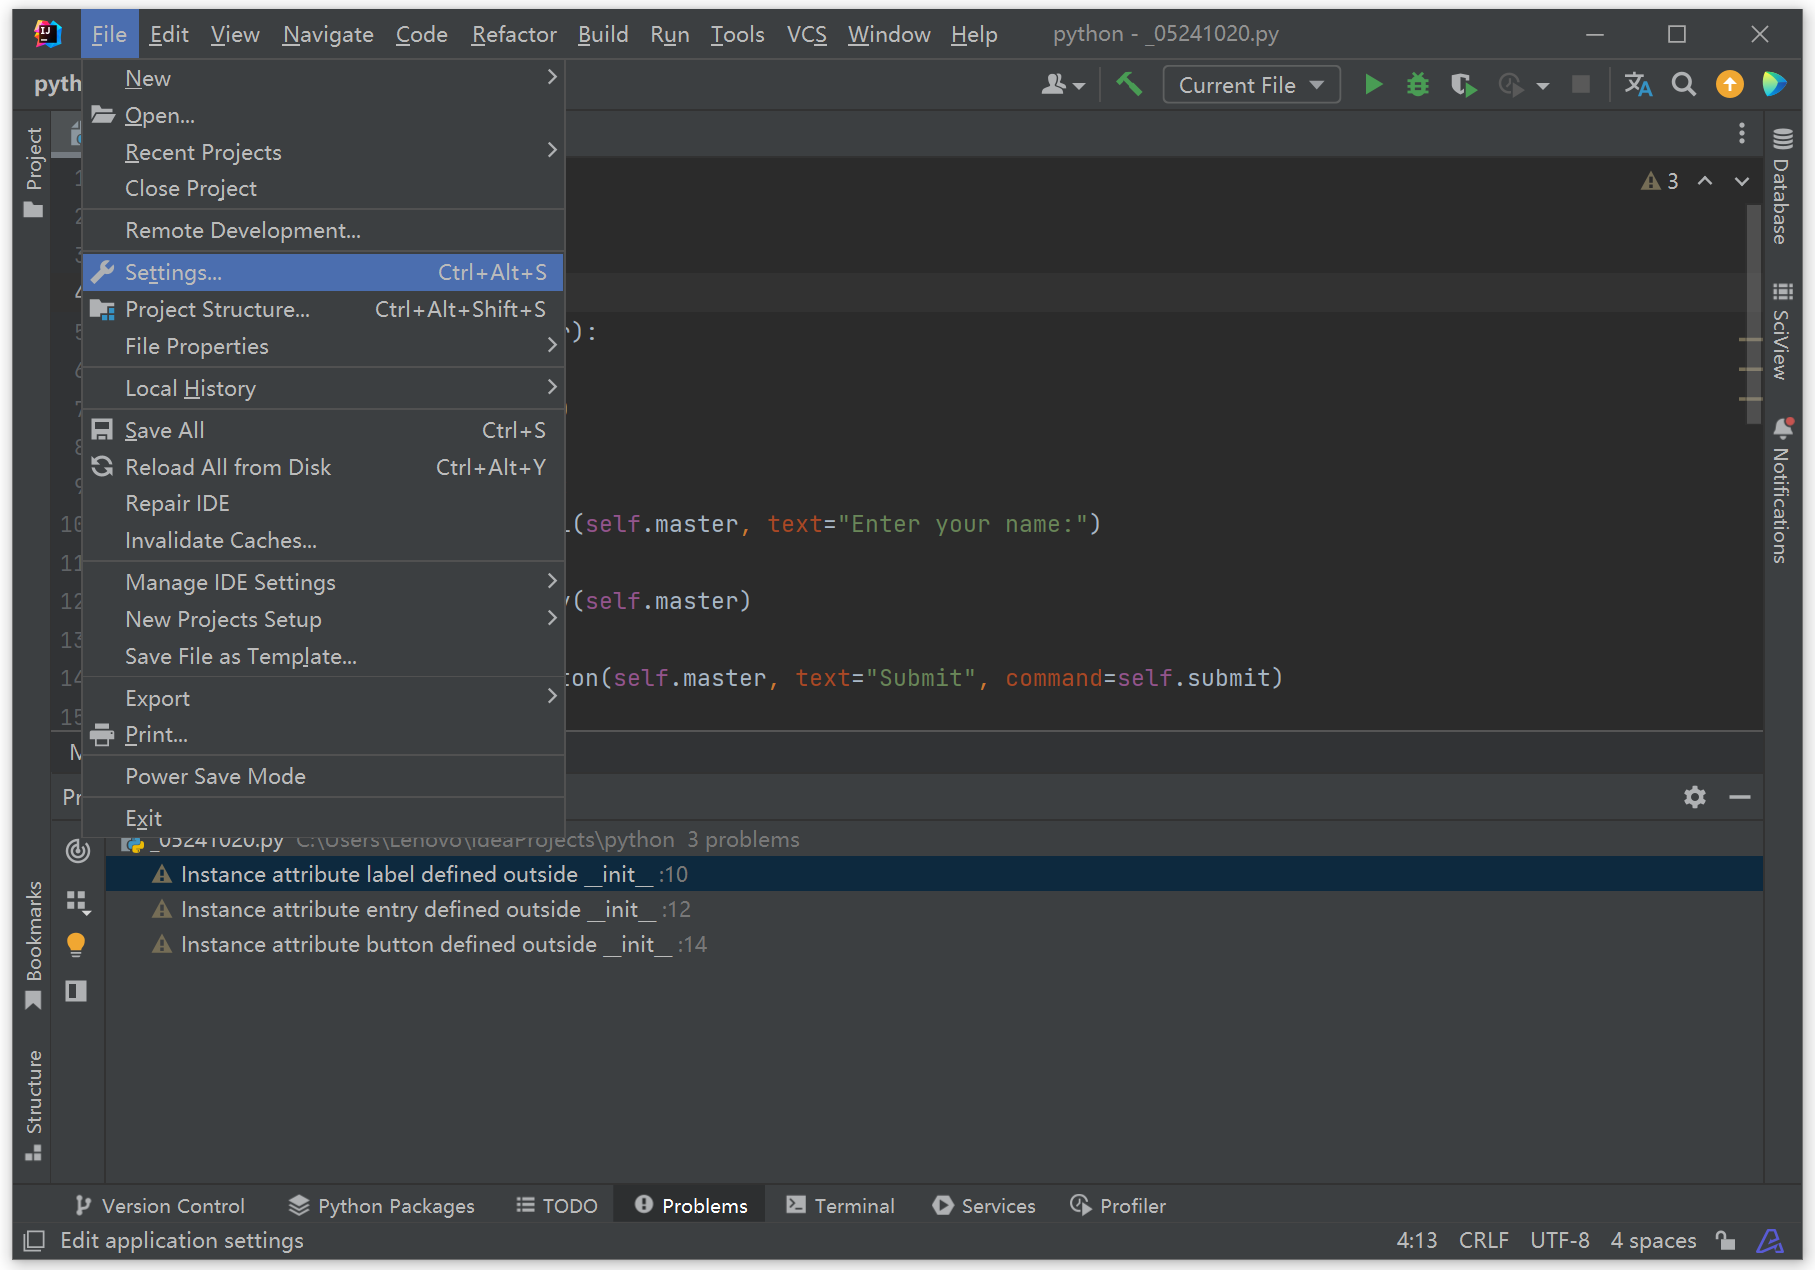
Task: Rerun inspection in the Problems panel toolbar
Action: coord(77,851)
